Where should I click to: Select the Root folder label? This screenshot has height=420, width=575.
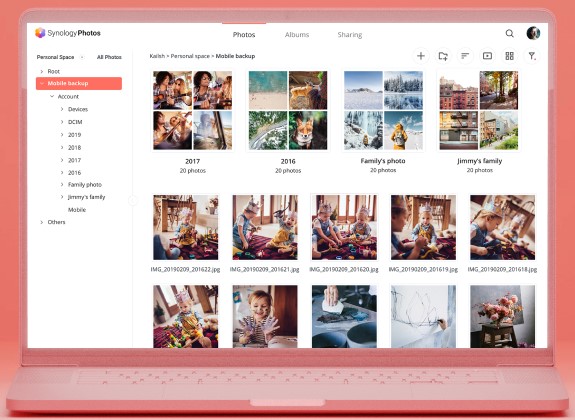click(x=54, y=71)
